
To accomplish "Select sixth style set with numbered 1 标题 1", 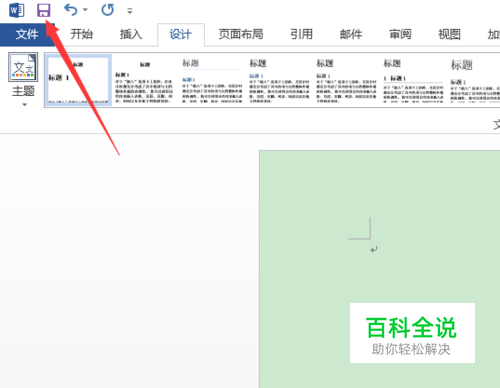I will 413,81.
